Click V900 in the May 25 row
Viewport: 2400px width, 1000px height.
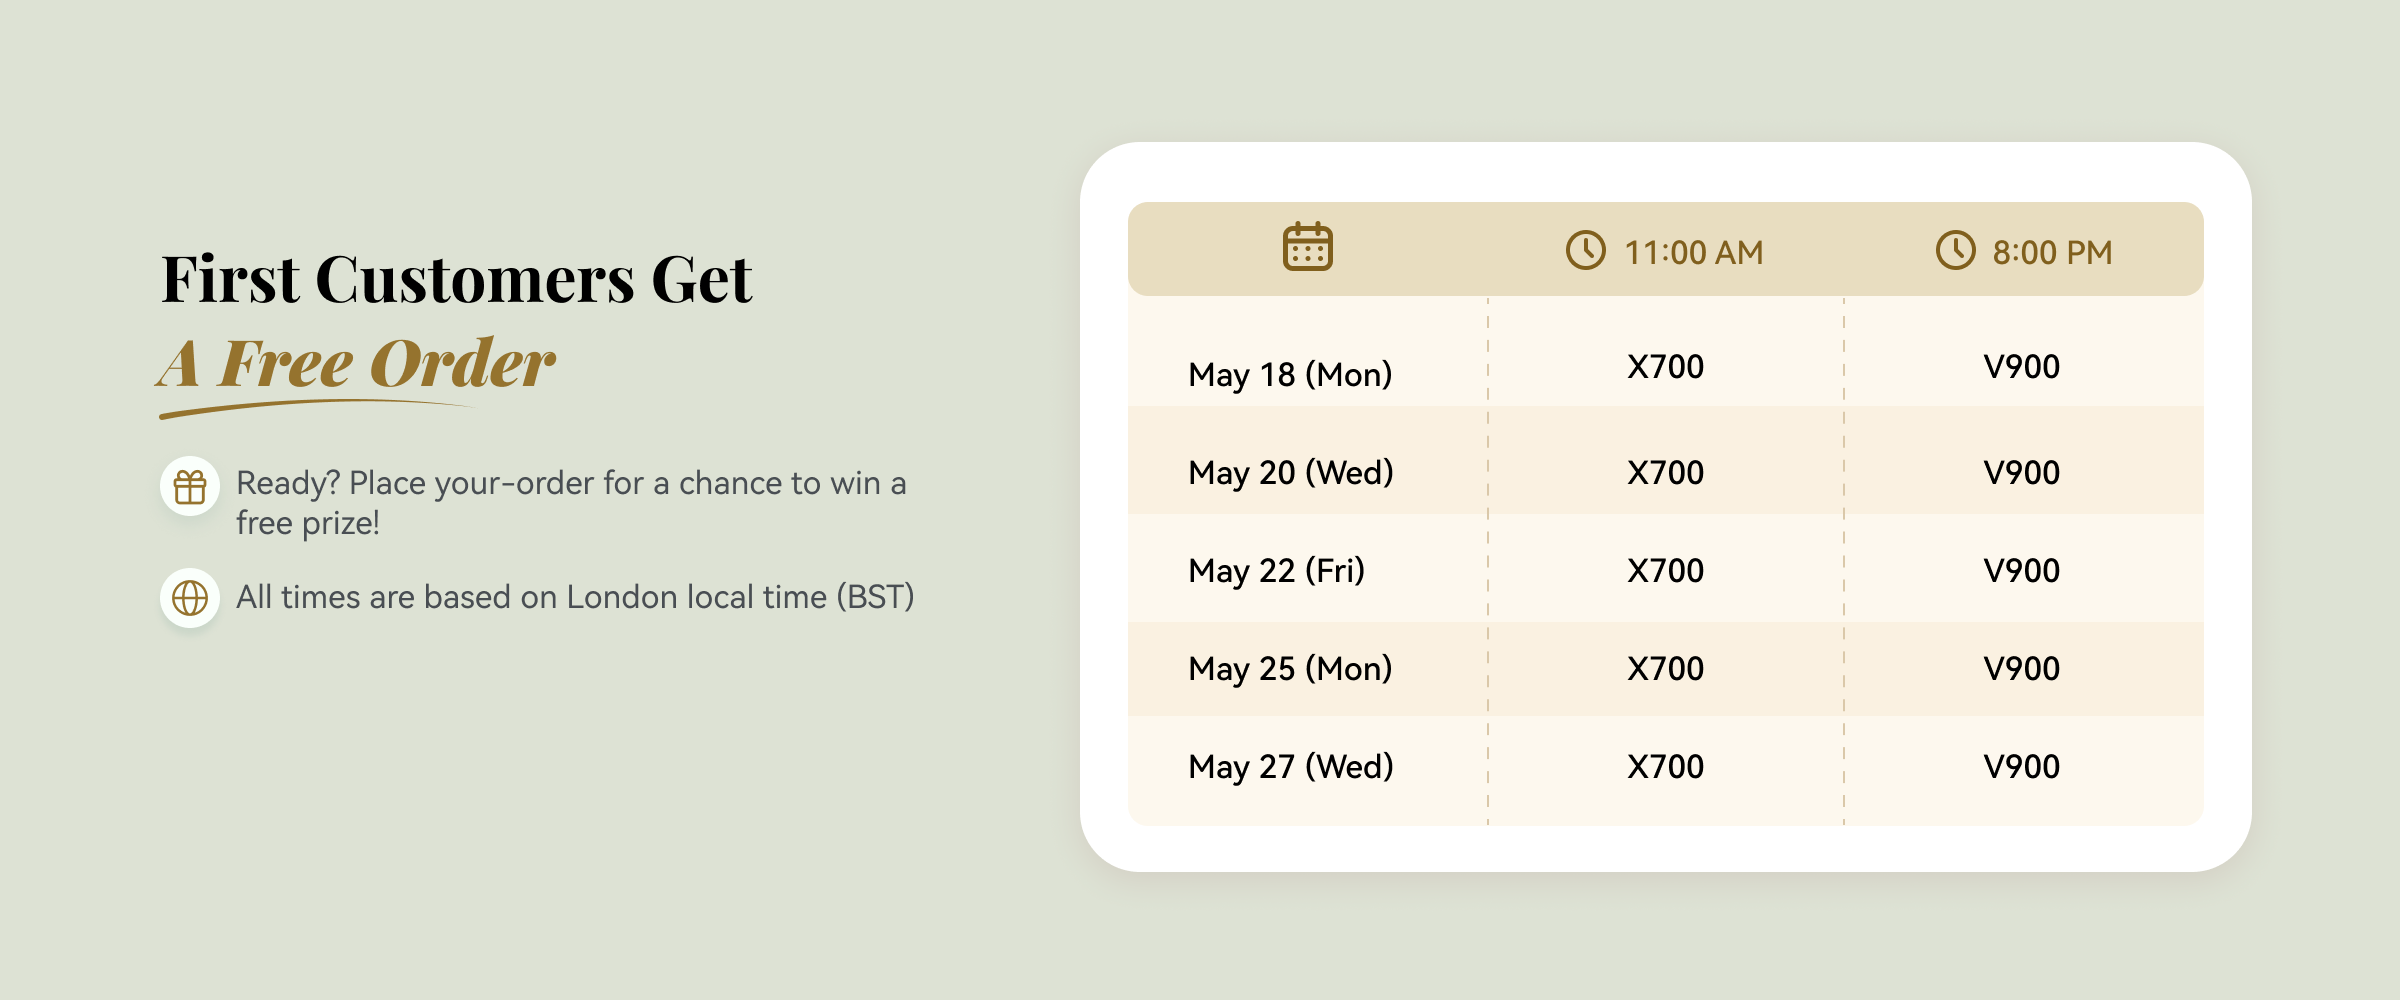[x=2022, y=669]
